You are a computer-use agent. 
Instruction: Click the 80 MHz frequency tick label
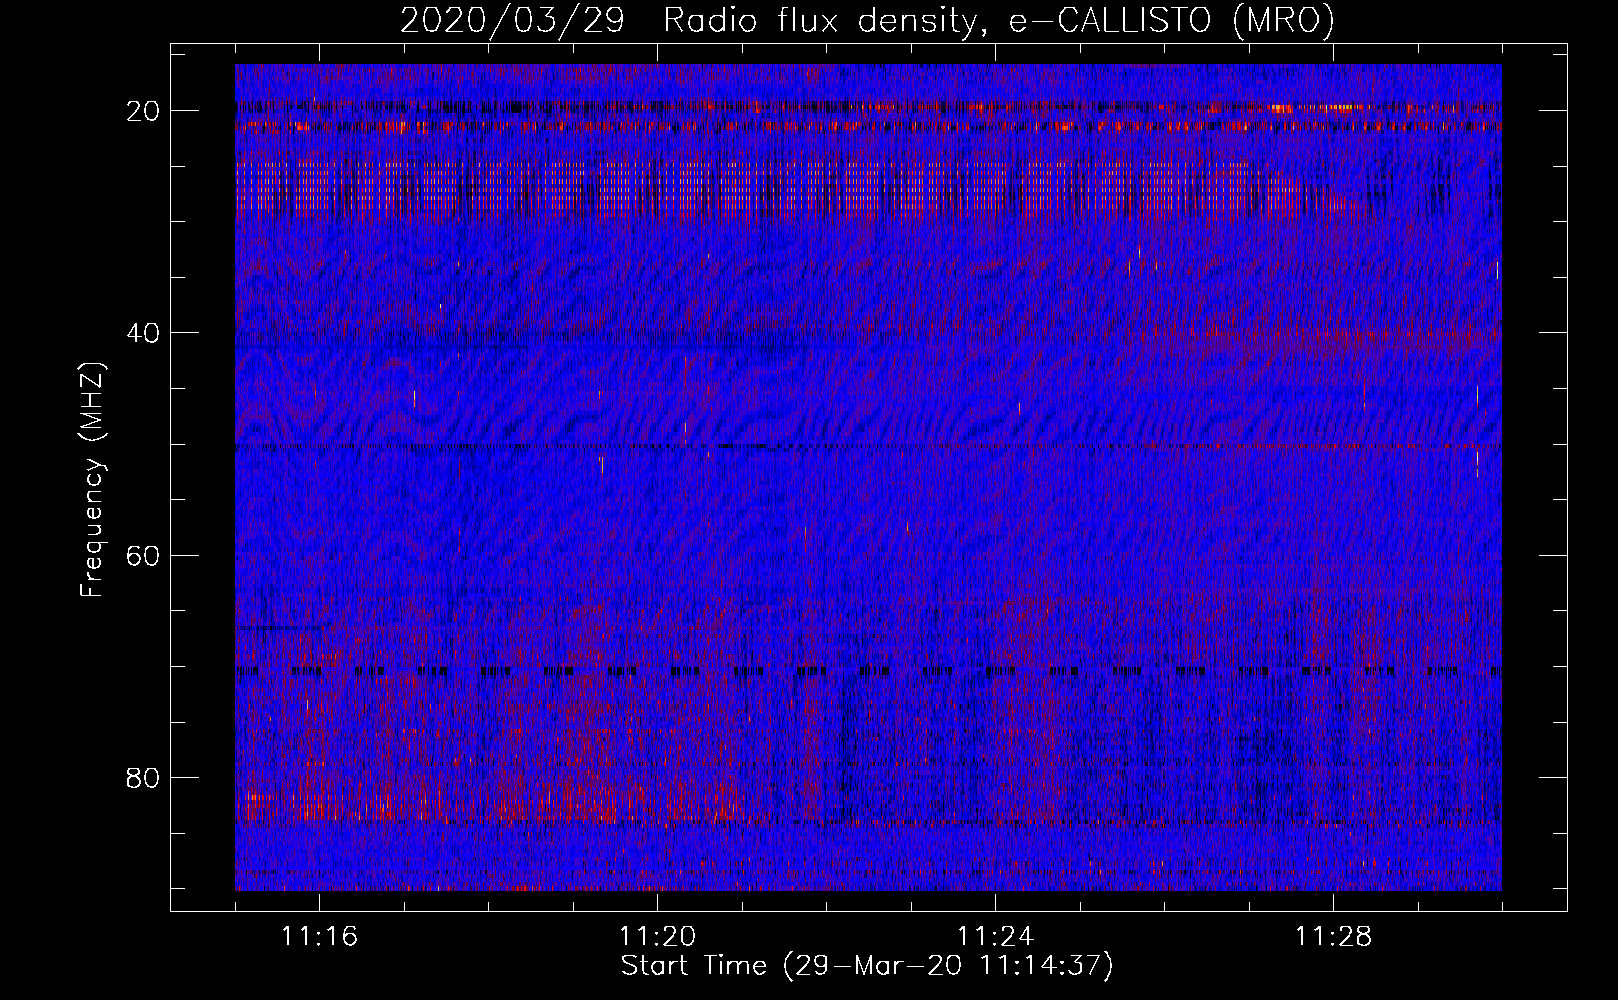pos(144,777)
